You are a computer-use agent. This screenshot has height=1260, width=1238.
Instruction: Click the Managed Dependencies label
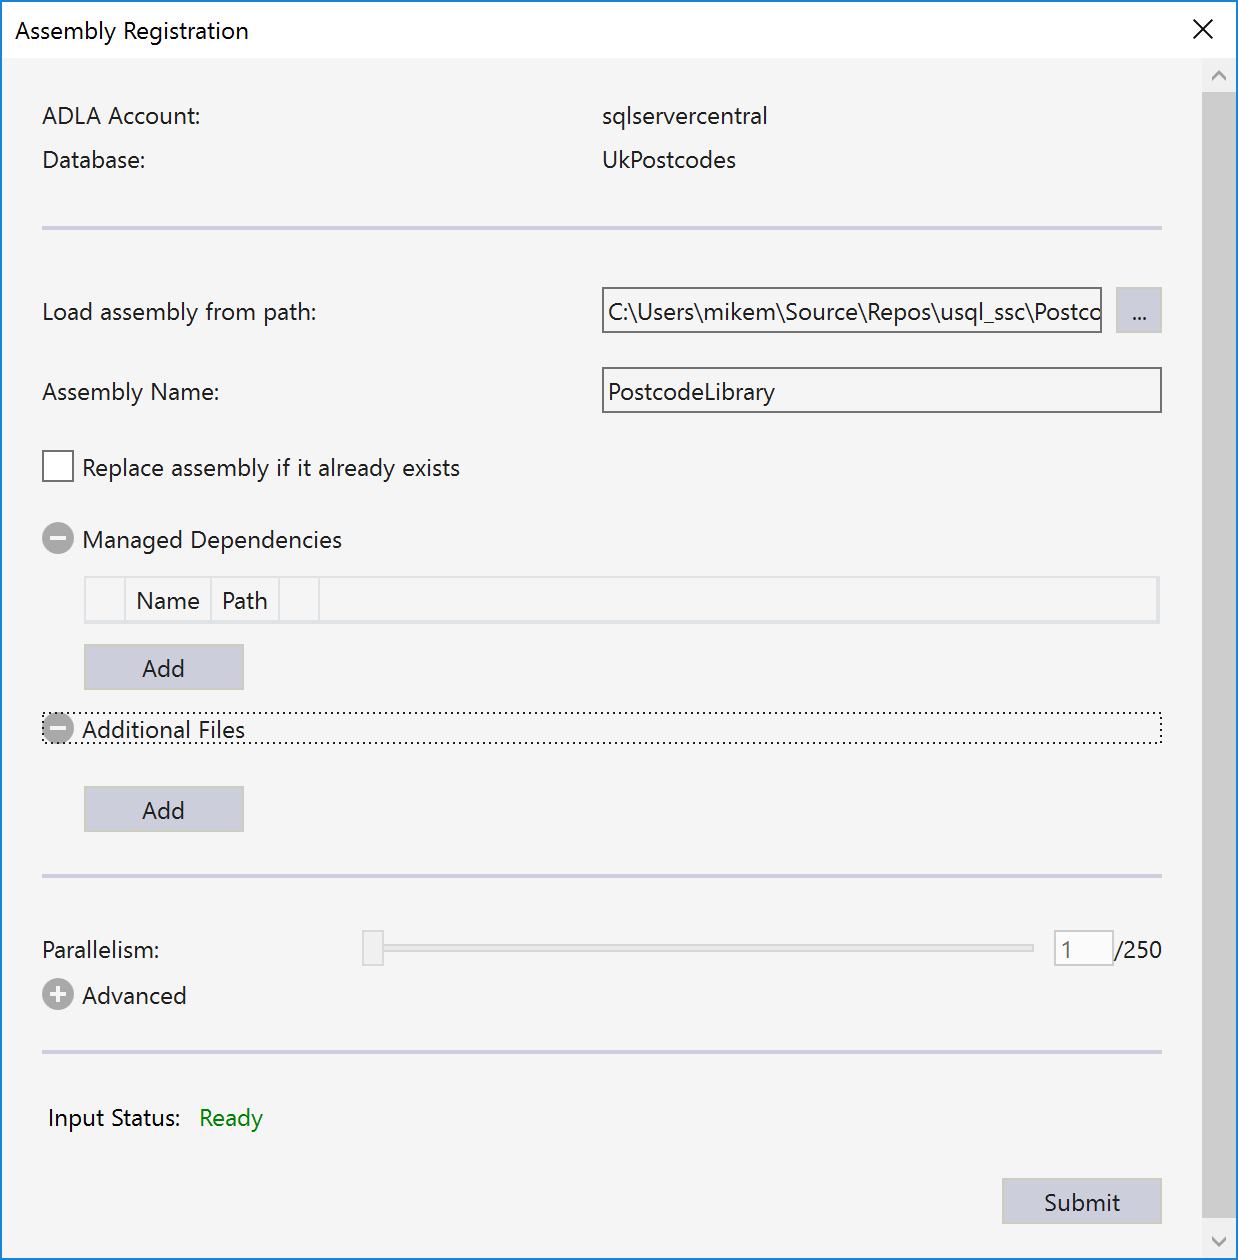212,540
